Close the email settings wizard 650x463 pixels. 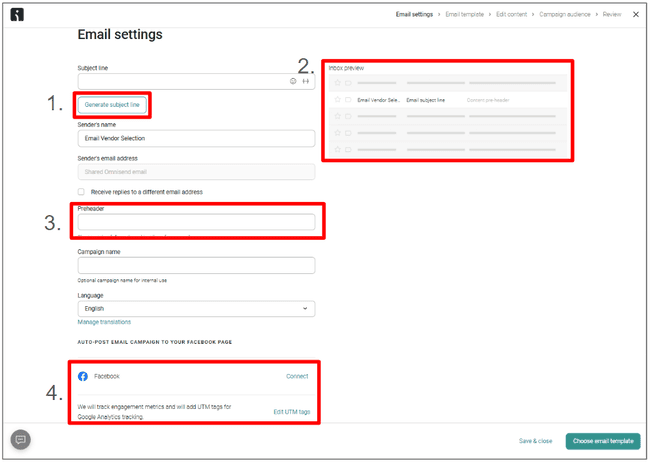pos(636,15)
